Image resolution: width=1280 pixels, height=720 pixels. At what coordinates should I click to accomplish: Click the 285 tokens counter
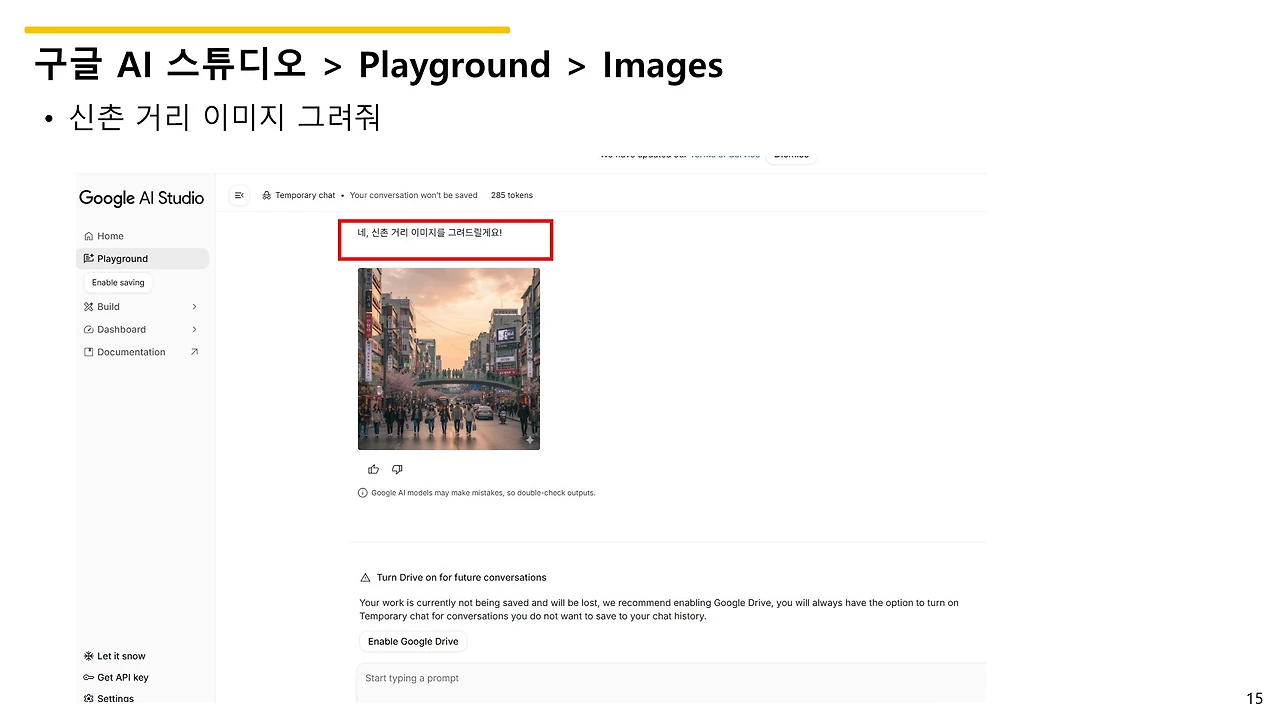(511, 195)
